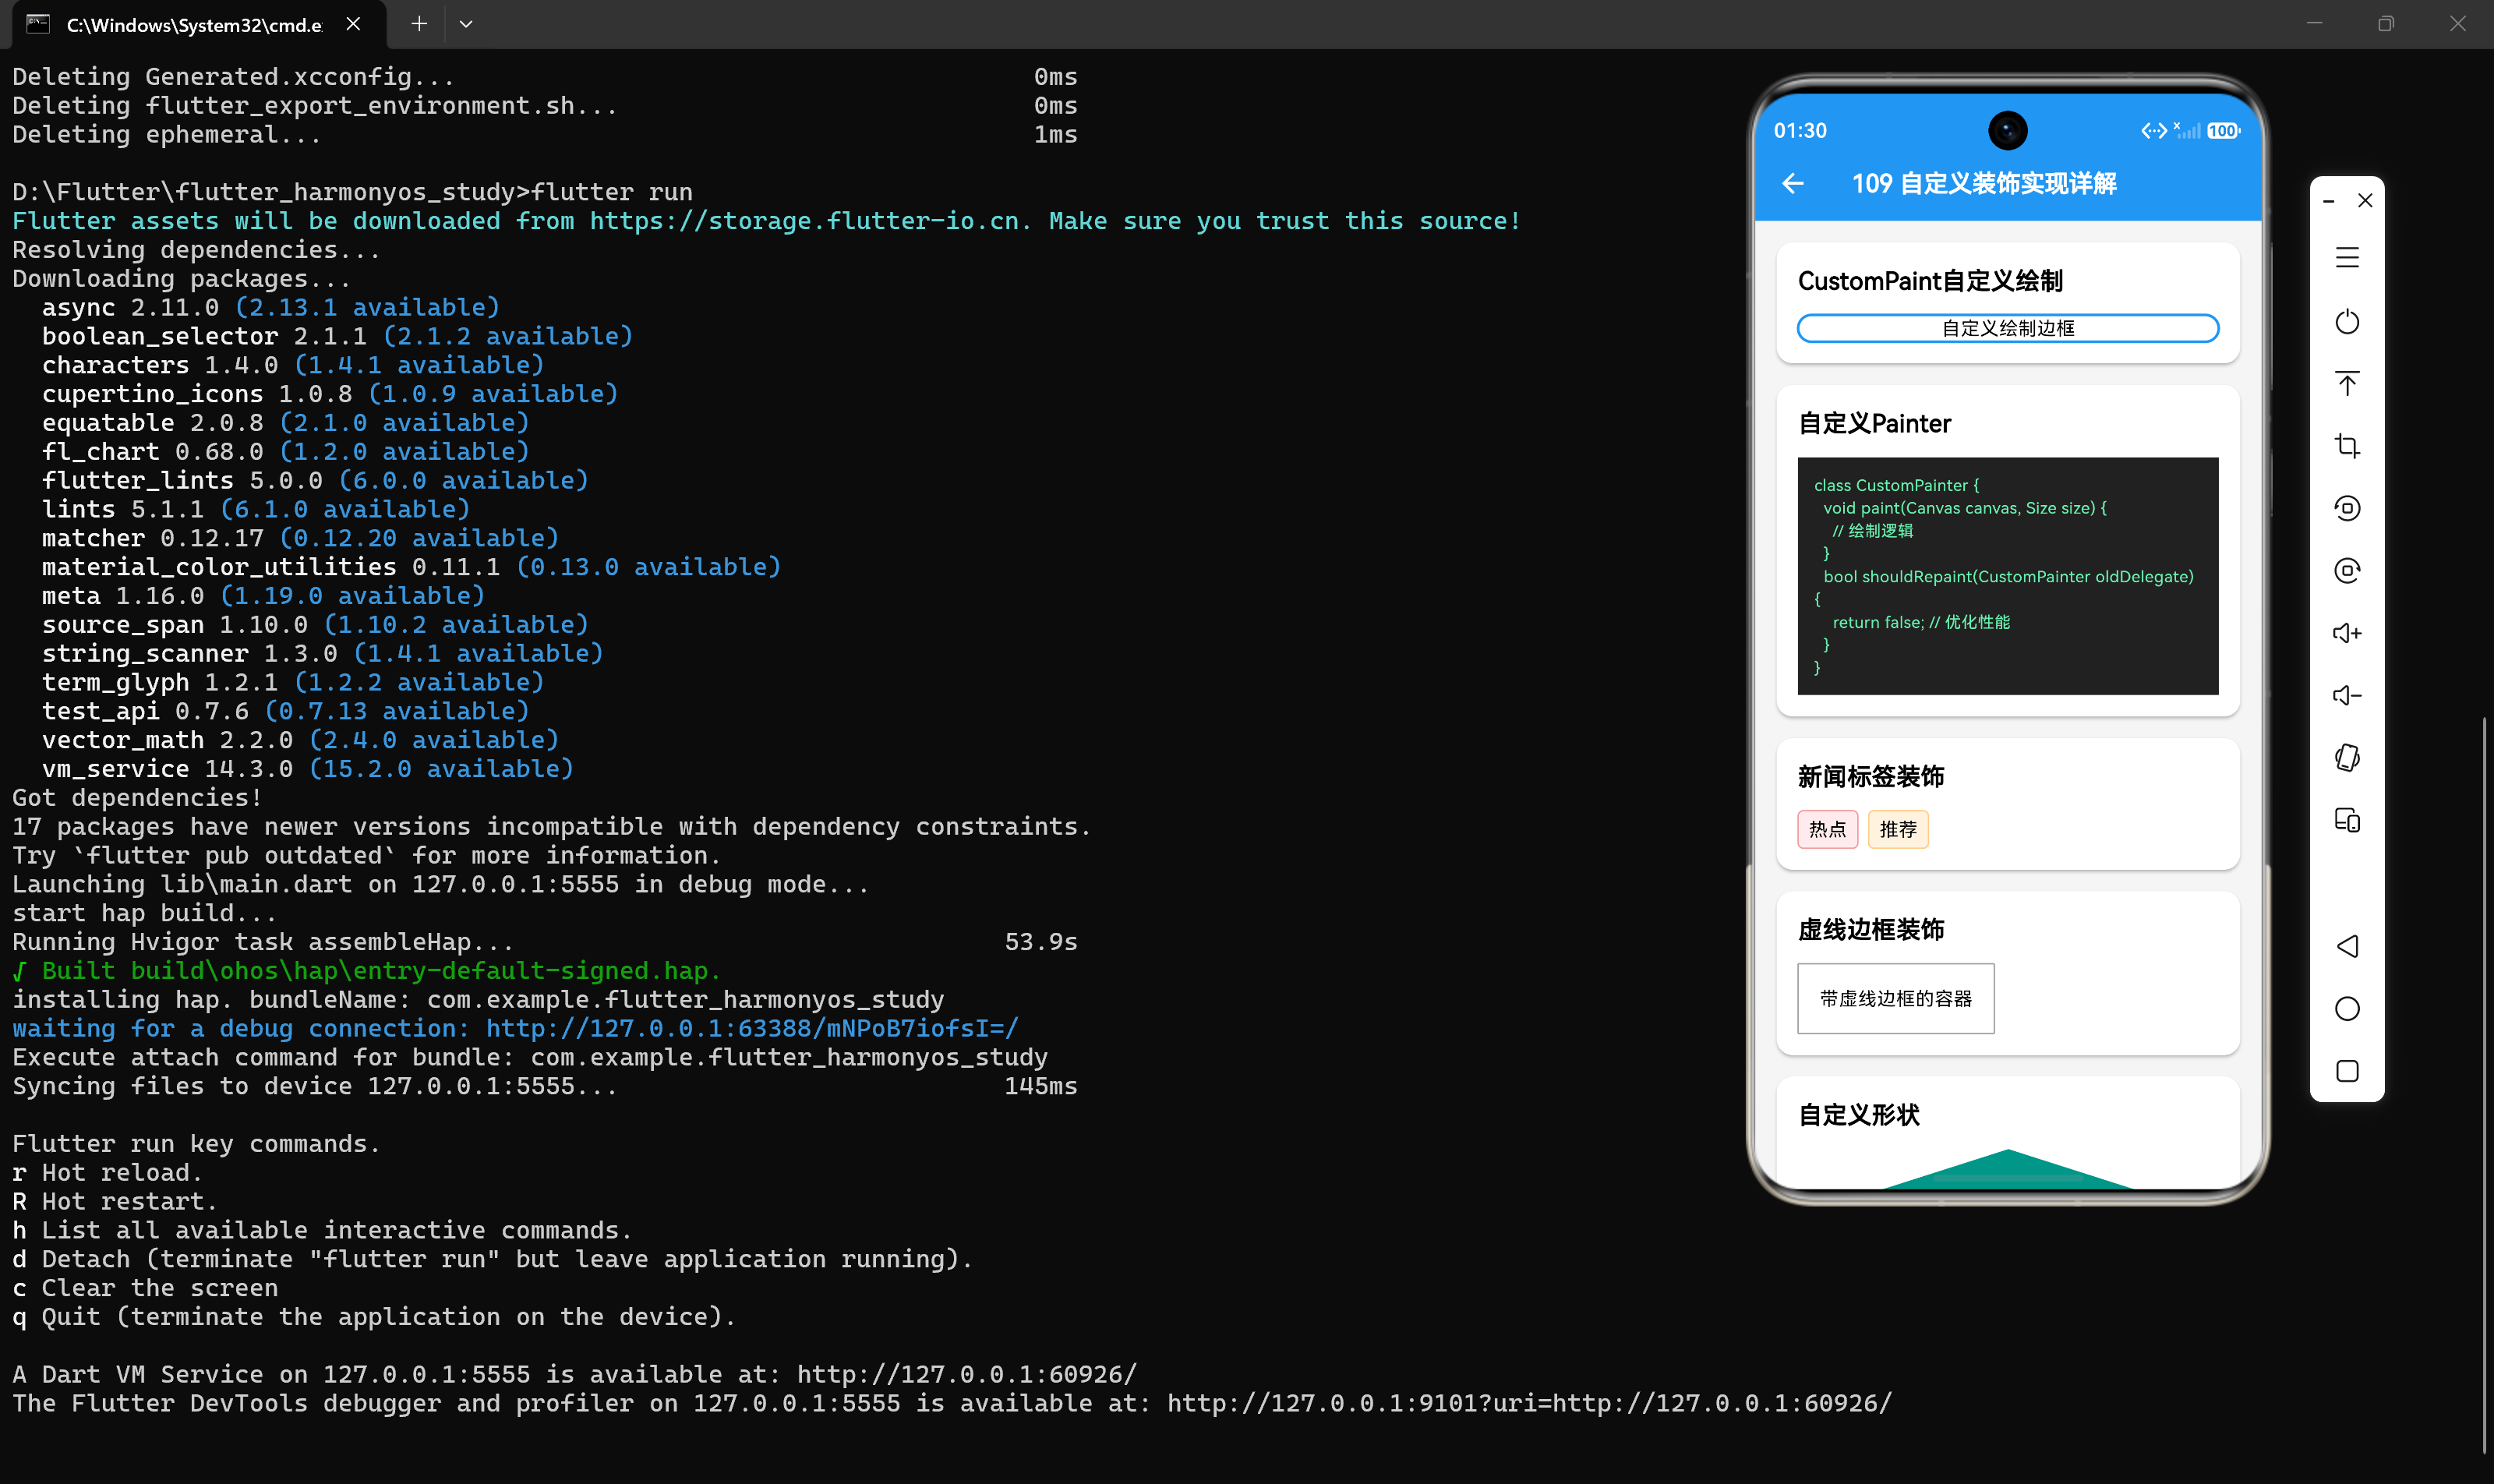
Task: Click the signal strength icon in phone status bar
Action: point(2187,131)
